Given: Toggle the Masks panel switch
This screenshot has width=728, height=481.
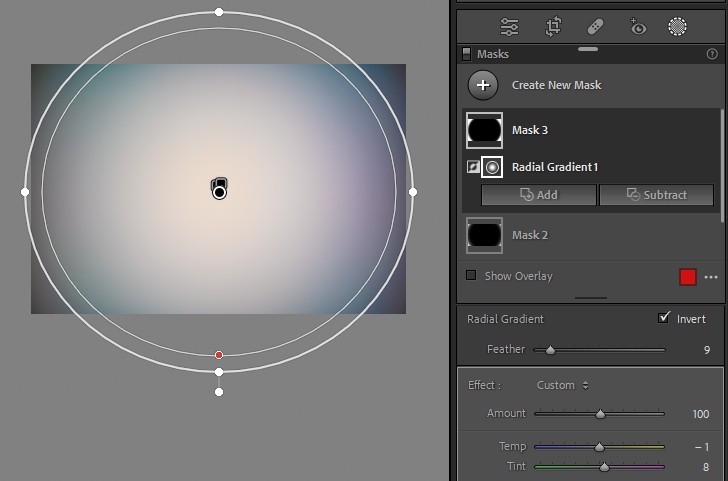Looking at the screenshot, I should (x=467, y=54).
